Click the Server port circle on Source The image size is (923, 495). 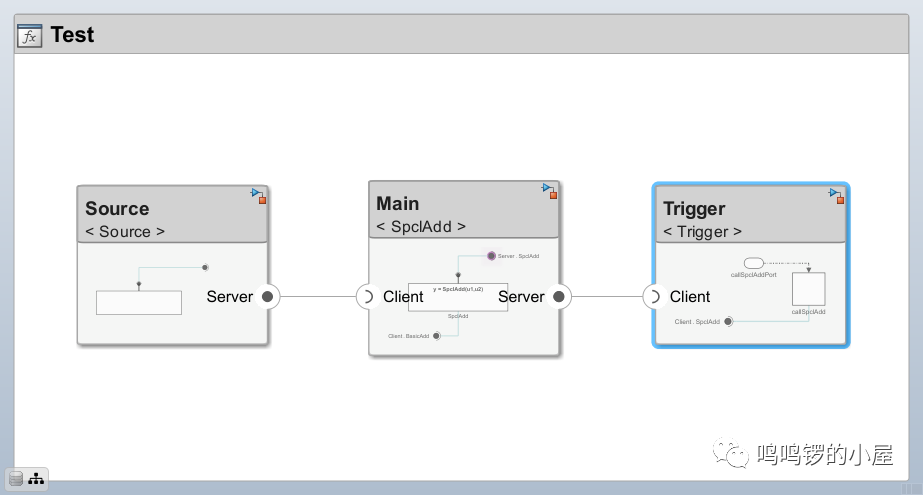[267, 297]
